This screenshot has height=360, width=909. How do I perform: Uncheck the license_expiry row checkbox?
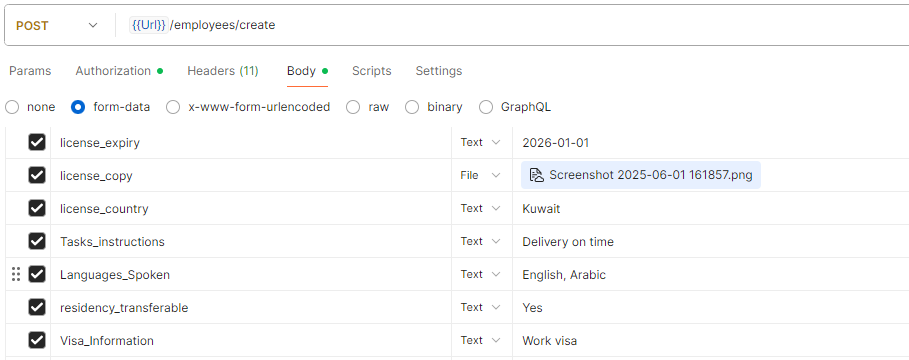point(37,142)
